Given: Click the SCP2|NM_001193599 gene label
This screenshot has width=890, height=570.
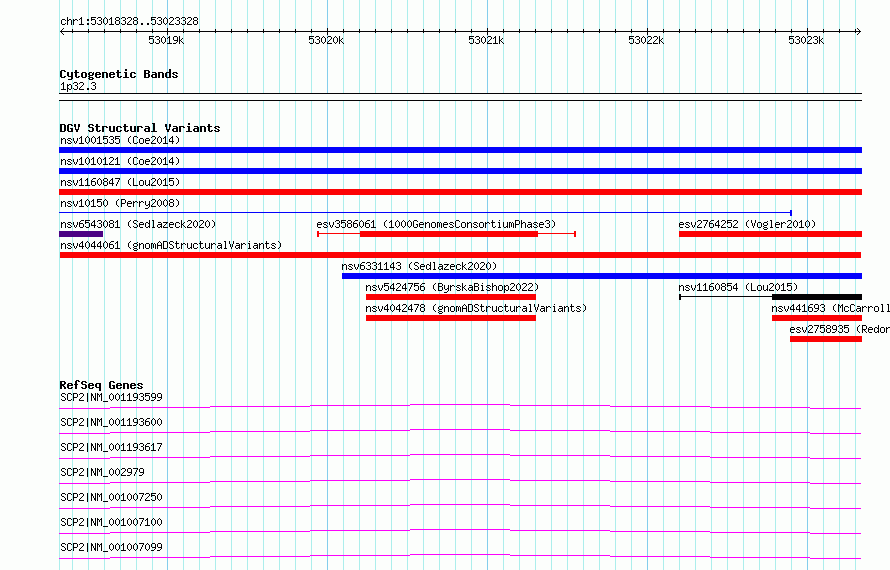Looking at the screenshot, I should click(111, 397).
